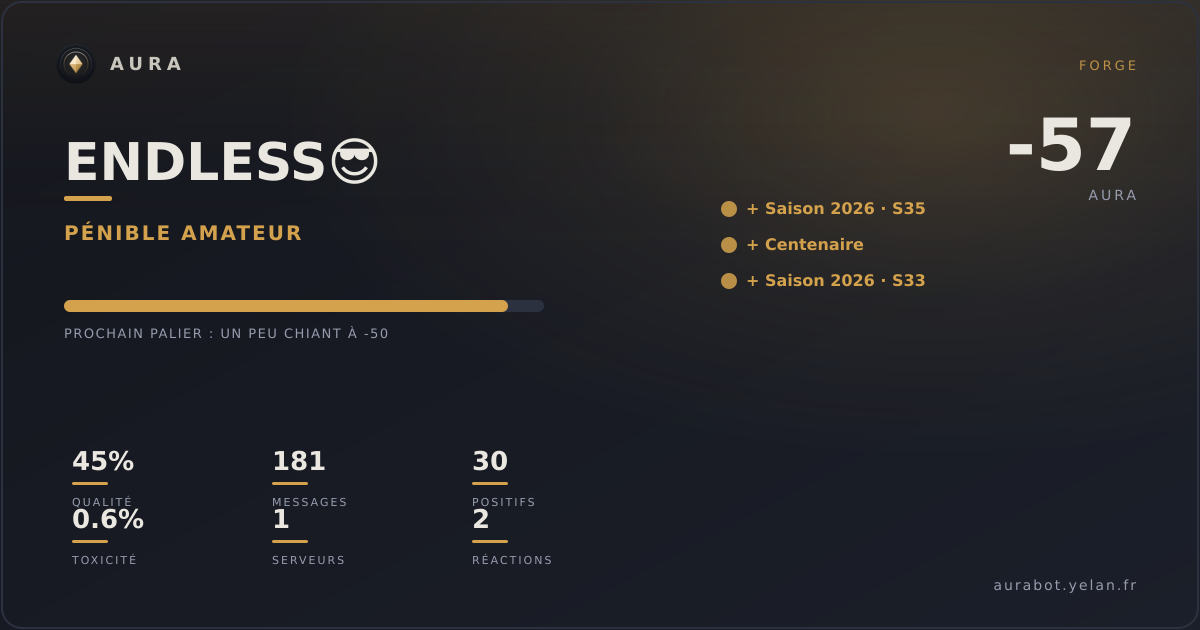Click the -57 aura score
The height and width of the screenshot is (630, 1200).
[1071, 146]
